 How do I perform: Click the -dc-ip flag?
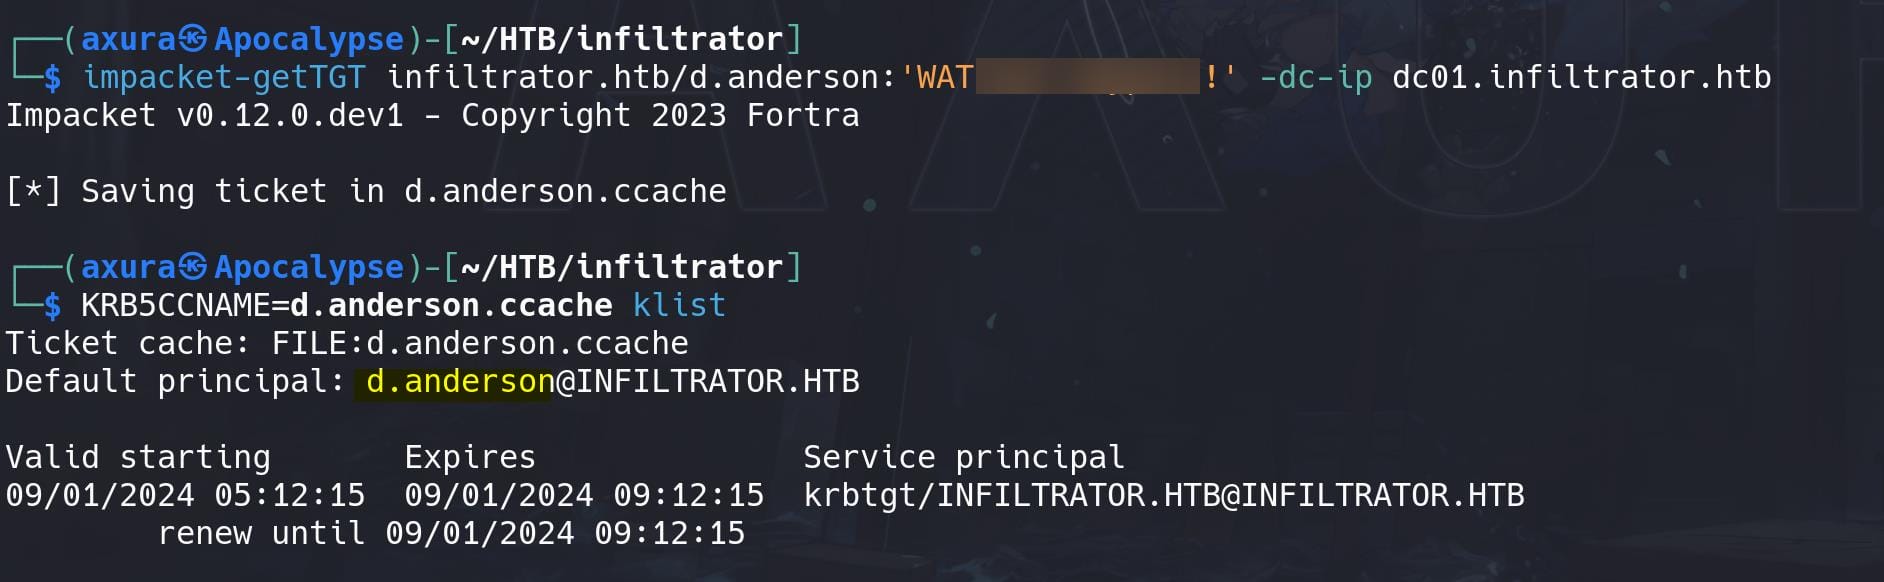(x=1316, y=77)
